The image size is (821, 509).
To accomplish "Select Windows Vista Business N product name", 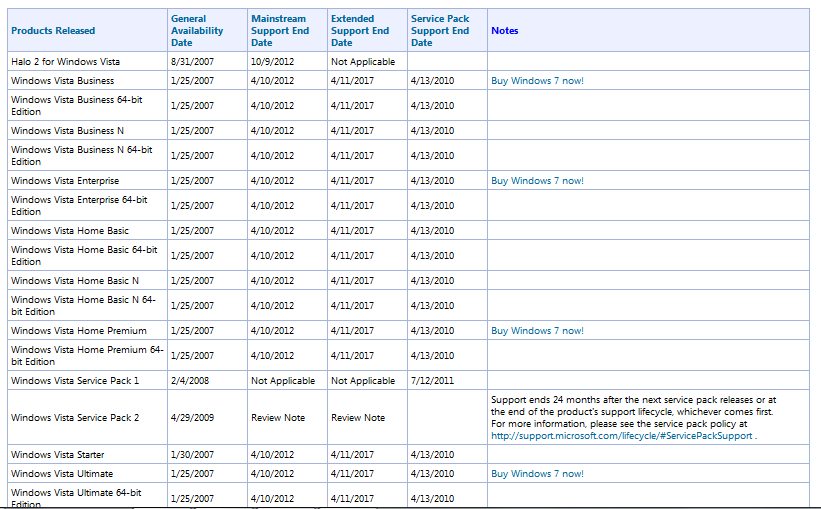I will point(68,131).
